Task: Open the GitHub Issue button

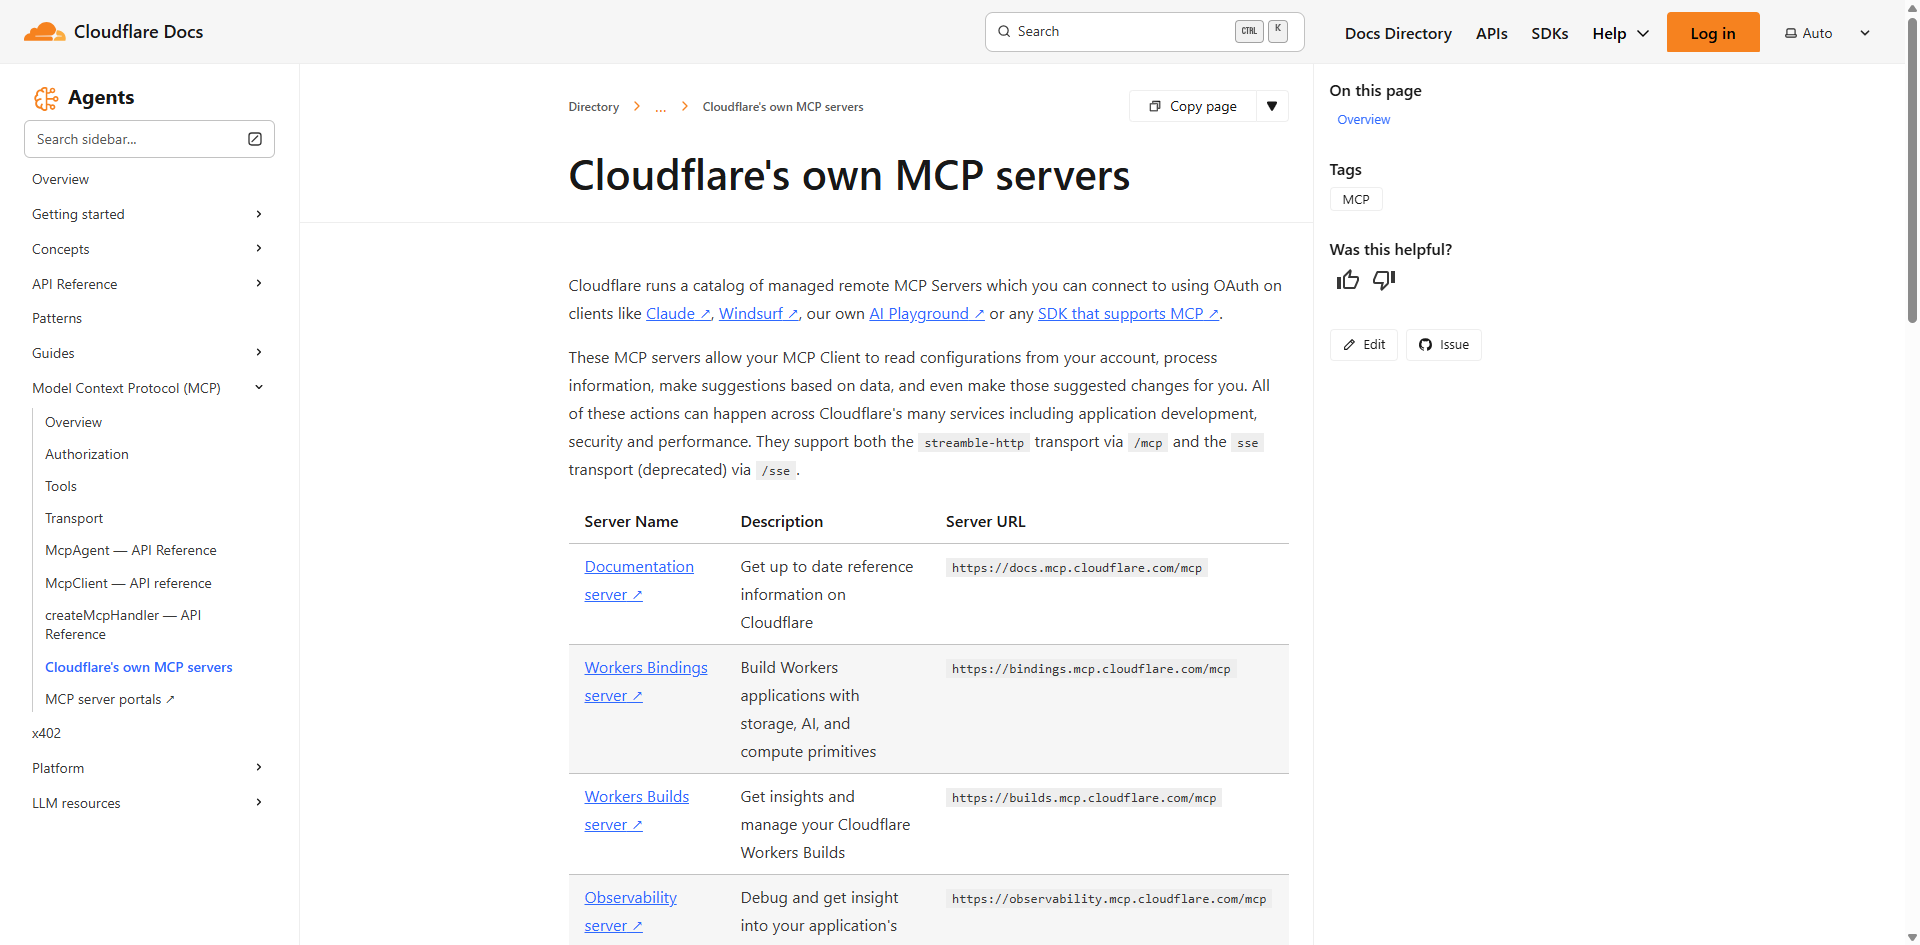Action: tap(1443, 344)
